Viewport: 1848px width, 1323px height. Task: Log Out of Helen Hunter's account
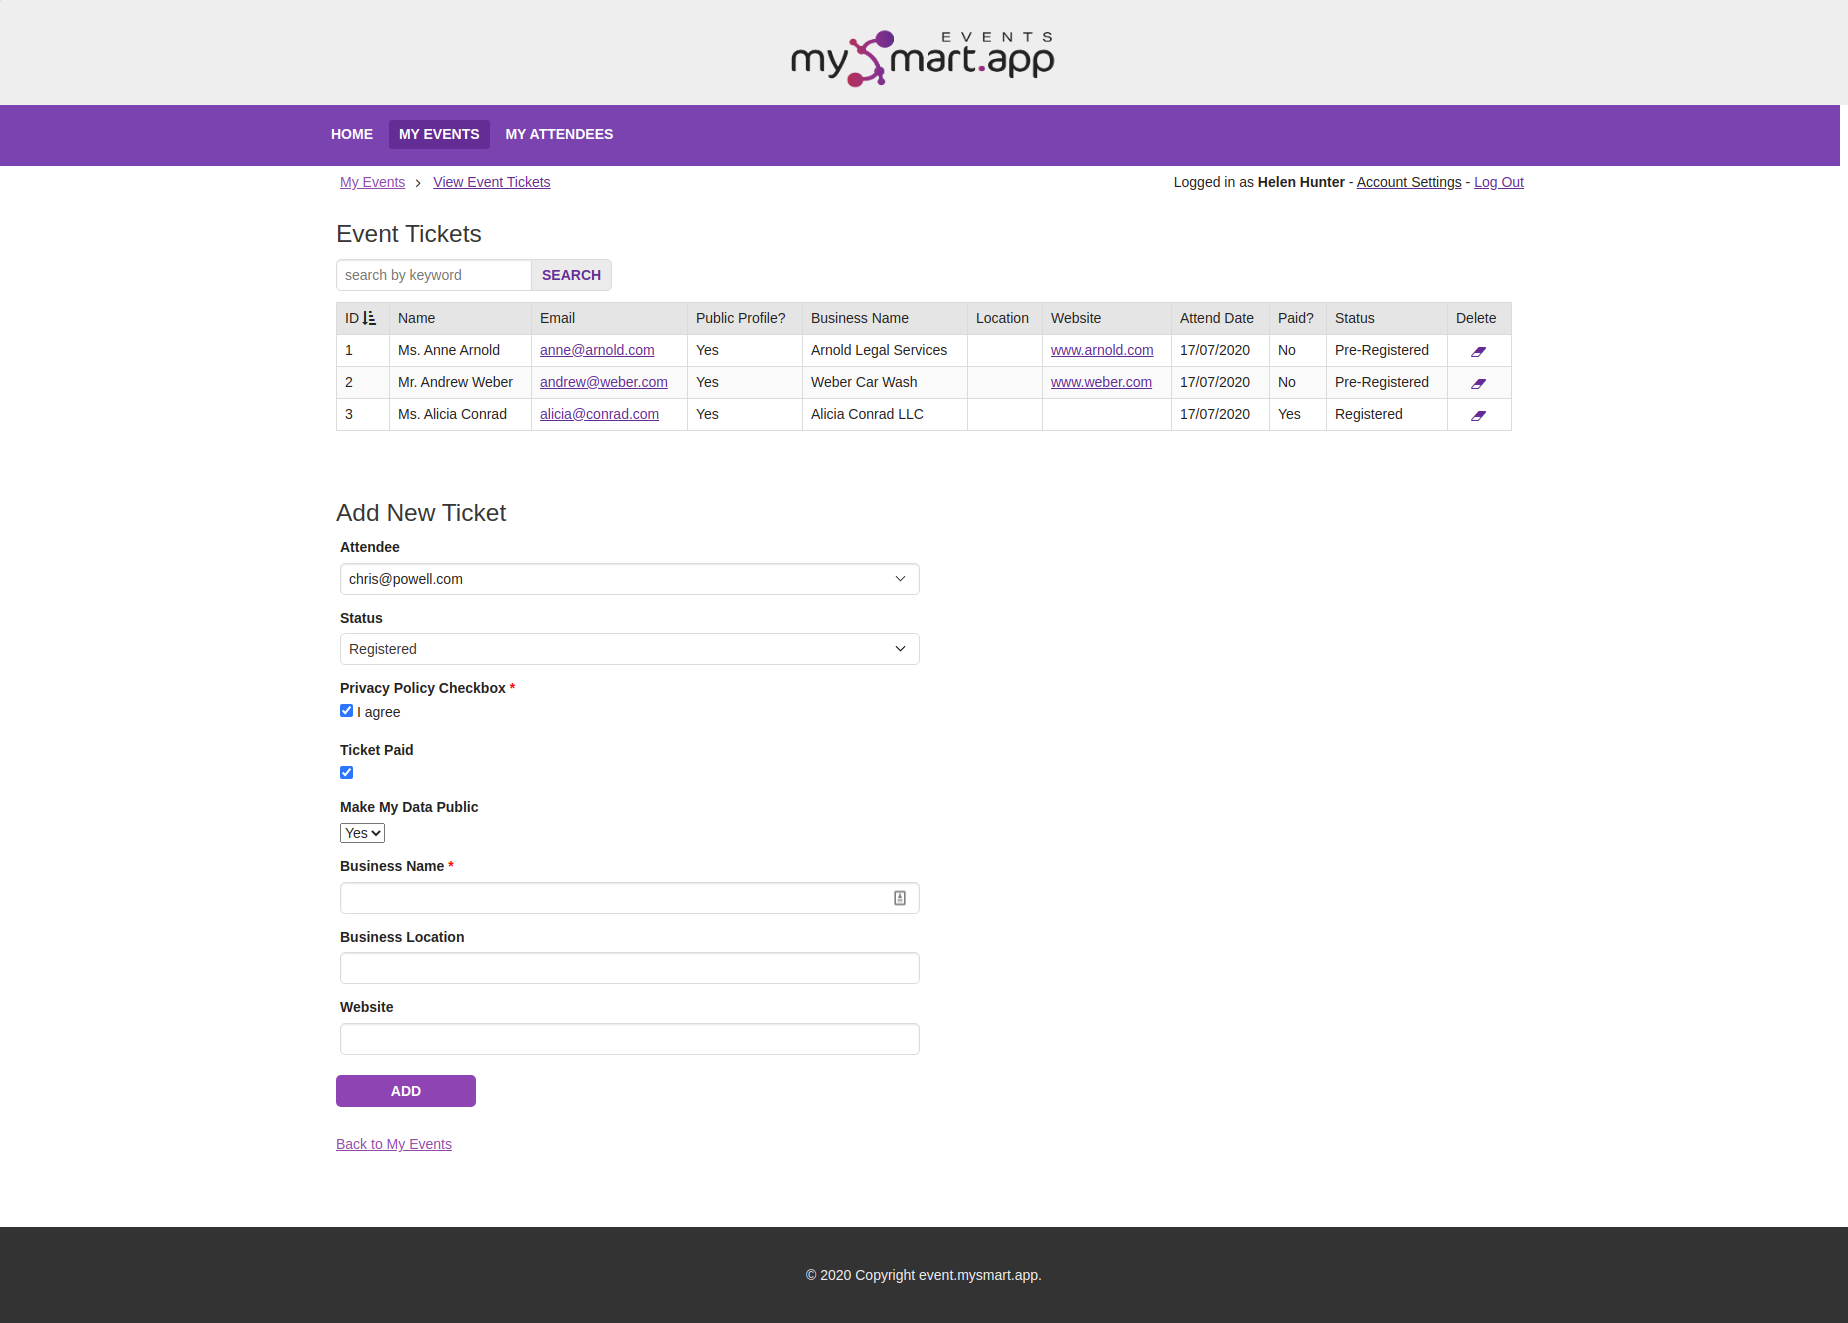pyautogui.click(x=1498, y=182)
